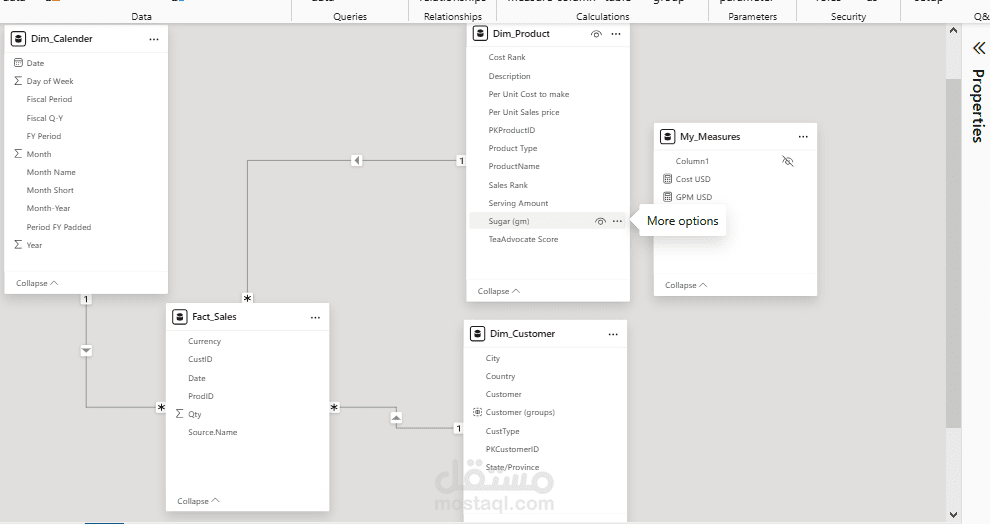Click the sigma icon beside Day of Week
Viewport: 990px width, 524px height.
click(x=18, y=81)
